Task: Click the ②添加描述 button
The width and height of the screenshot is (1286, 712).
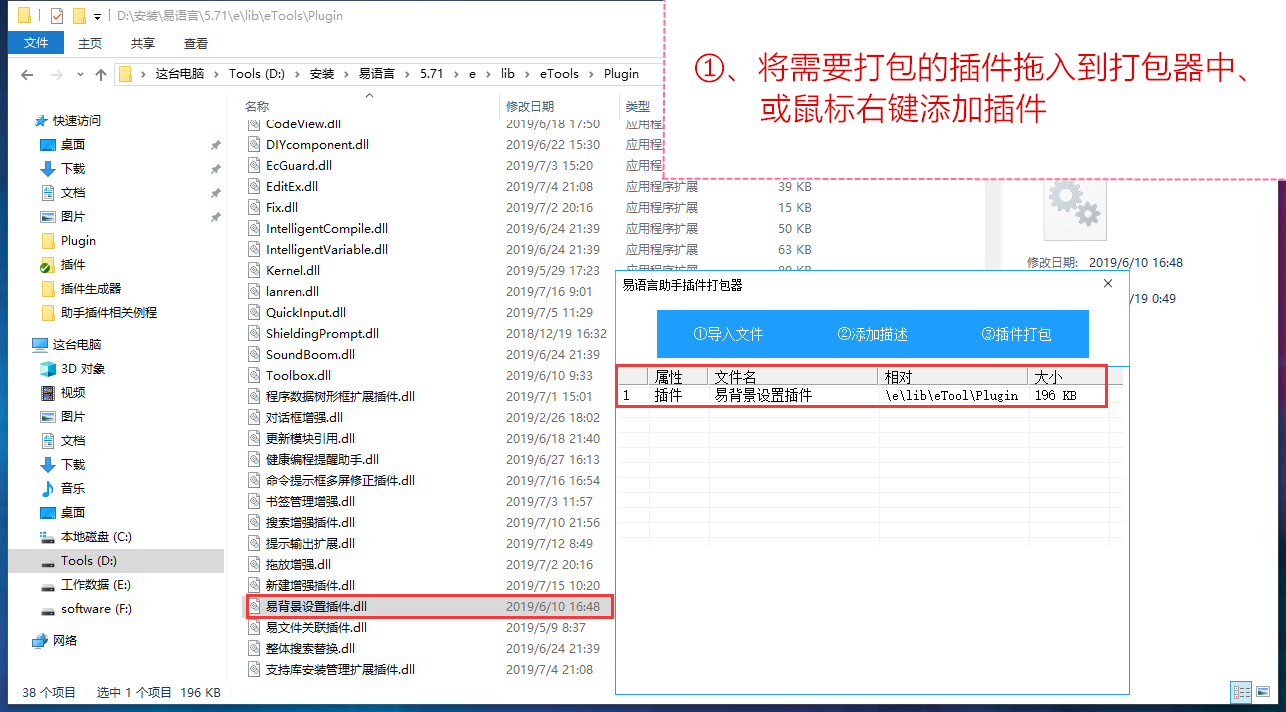Action: 872,334
